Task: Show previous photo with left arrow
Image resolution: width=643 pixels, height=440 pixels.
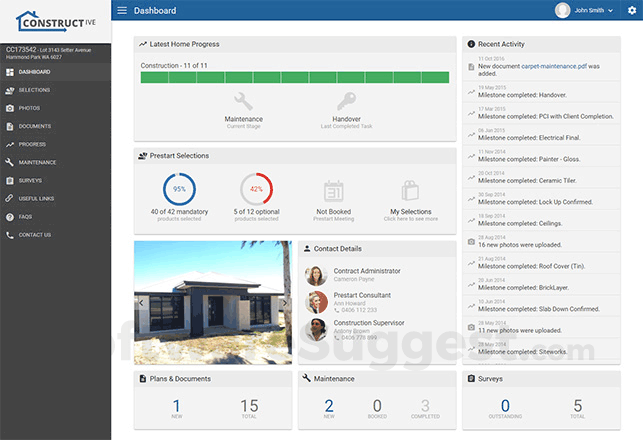Action: [141, 302]
